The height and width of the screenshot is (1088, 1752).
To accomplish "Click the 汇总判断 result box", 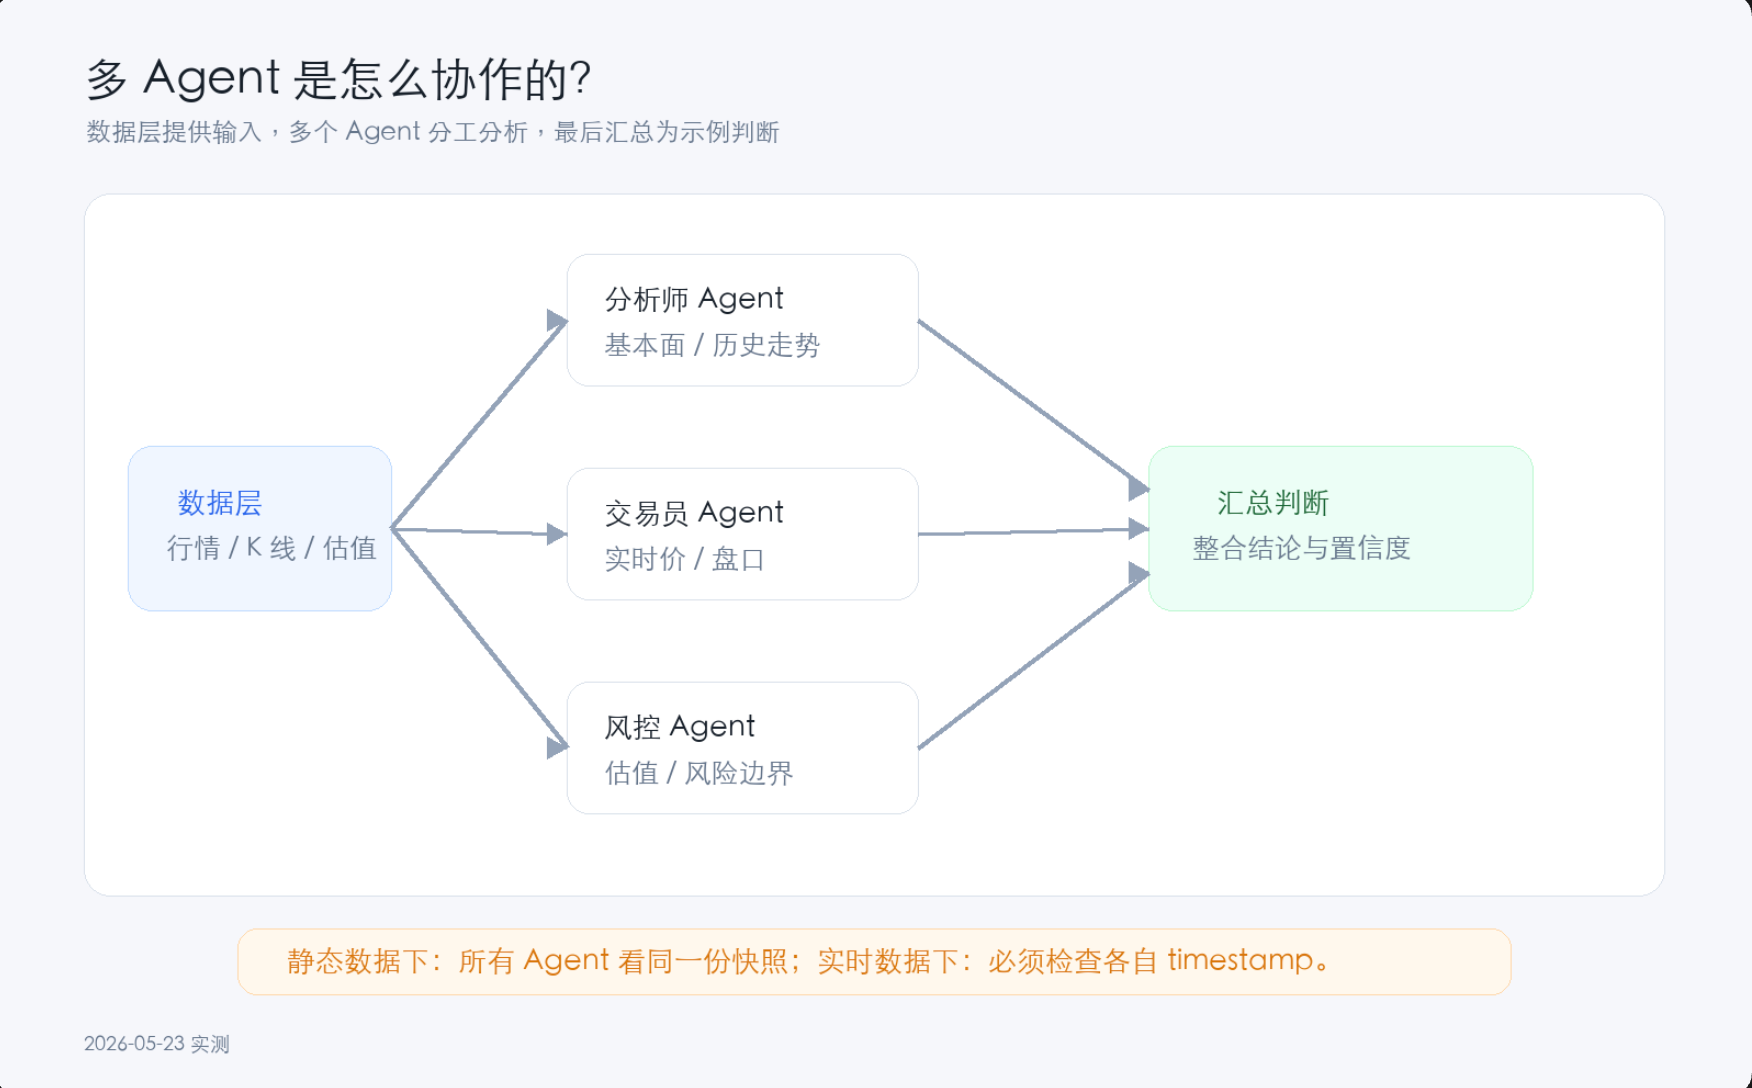I will [x=1340, y=528].
